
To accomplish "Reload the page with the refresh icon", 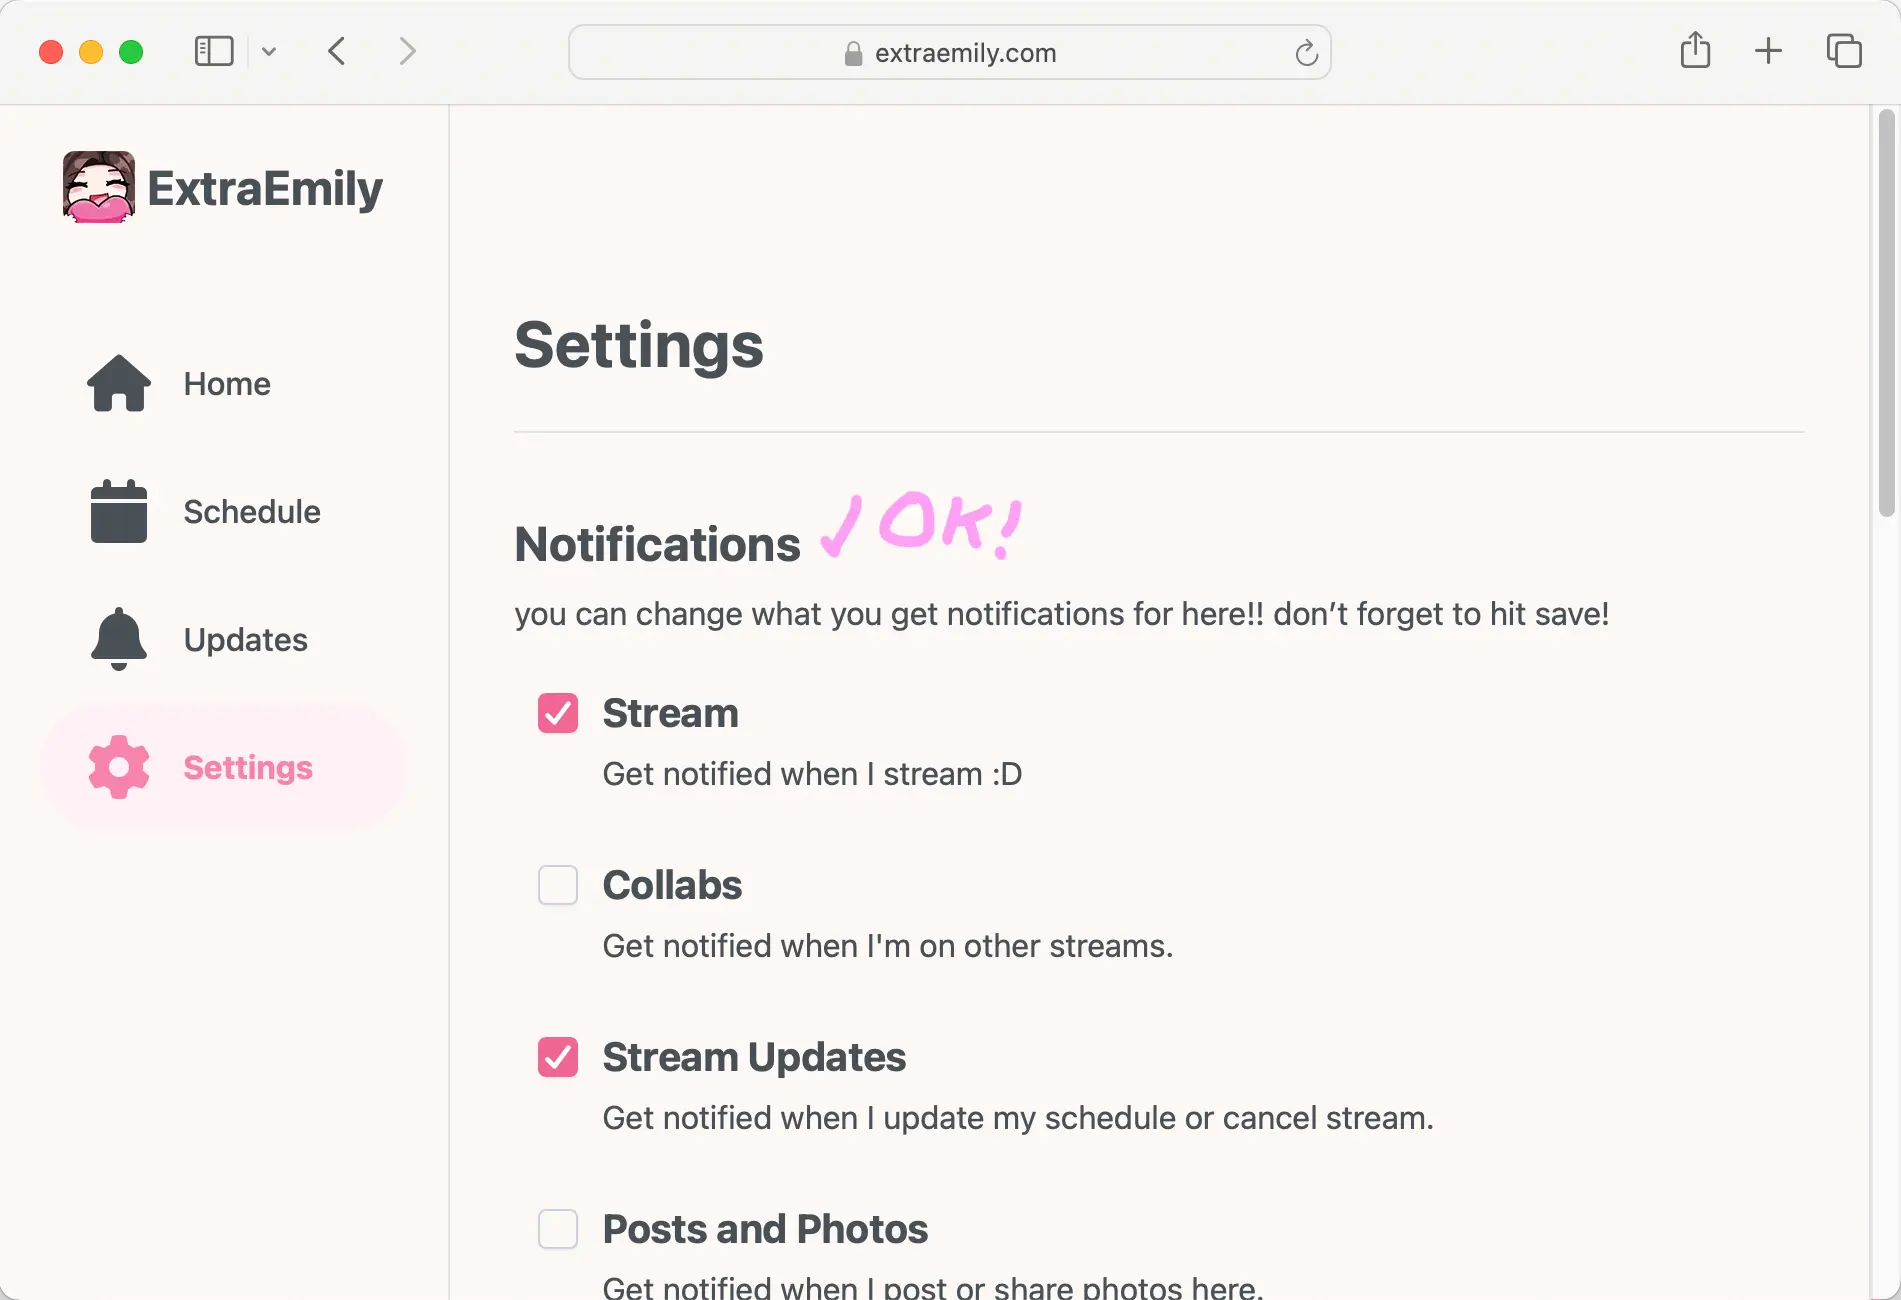I will pos(1305,53).
